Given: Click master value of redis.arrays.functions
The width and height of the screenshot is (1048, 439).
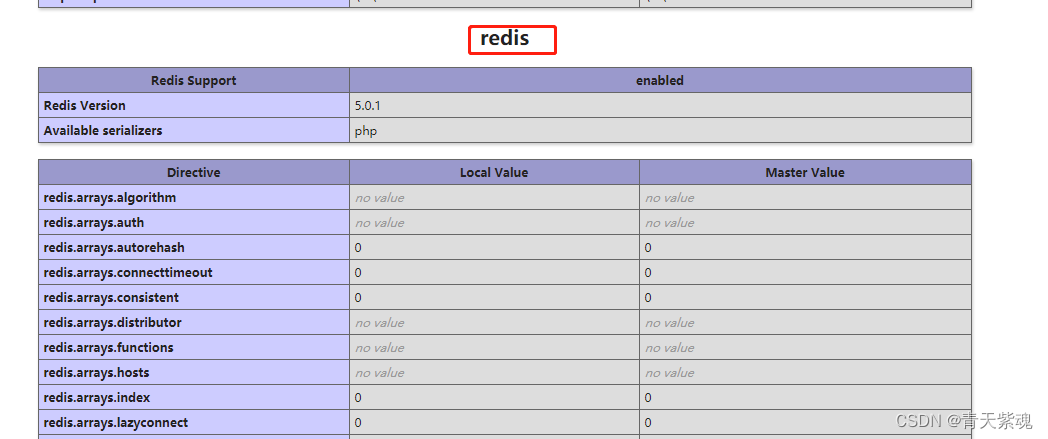Looking at the screenshot, I should tap(669, 347).
